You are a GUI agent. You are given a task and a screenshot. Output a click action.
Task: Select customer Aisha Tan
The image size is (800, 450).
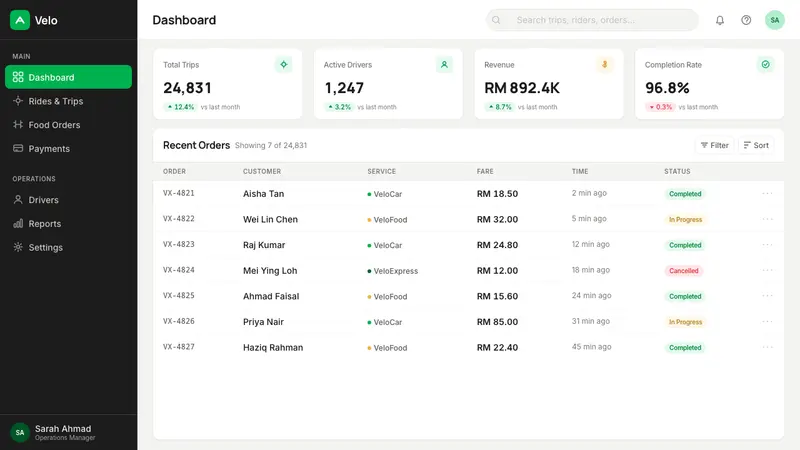pos(263,194)
